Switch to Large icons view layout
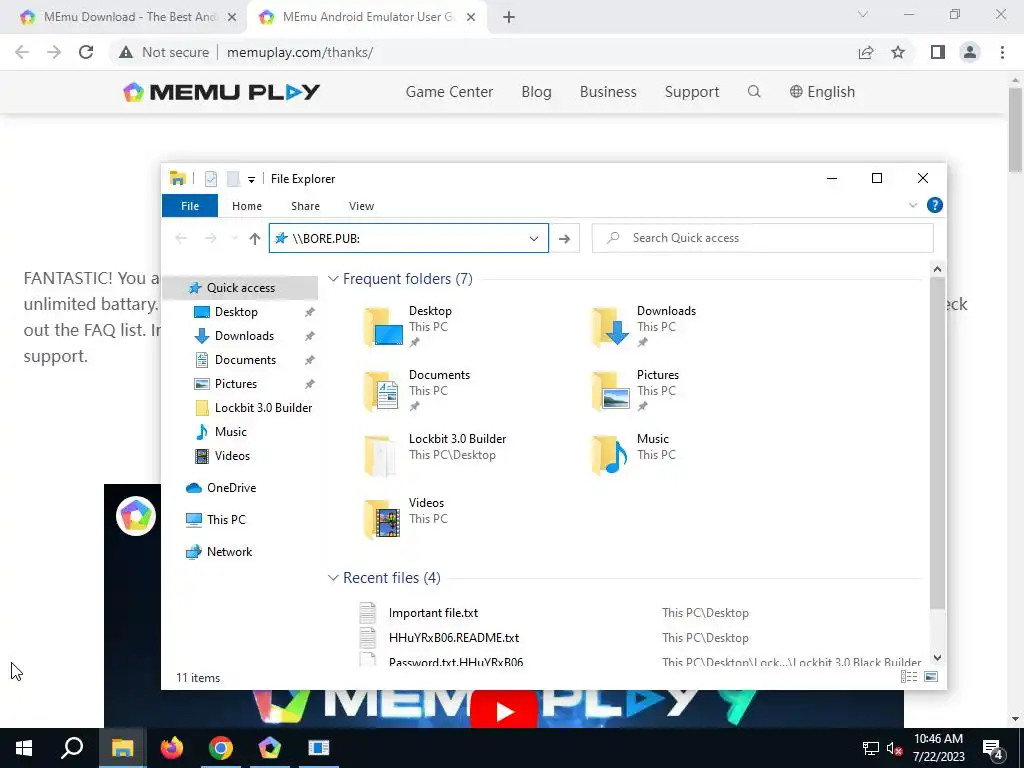The width and height of the screenshot is (1024, 768). [931, 677]
